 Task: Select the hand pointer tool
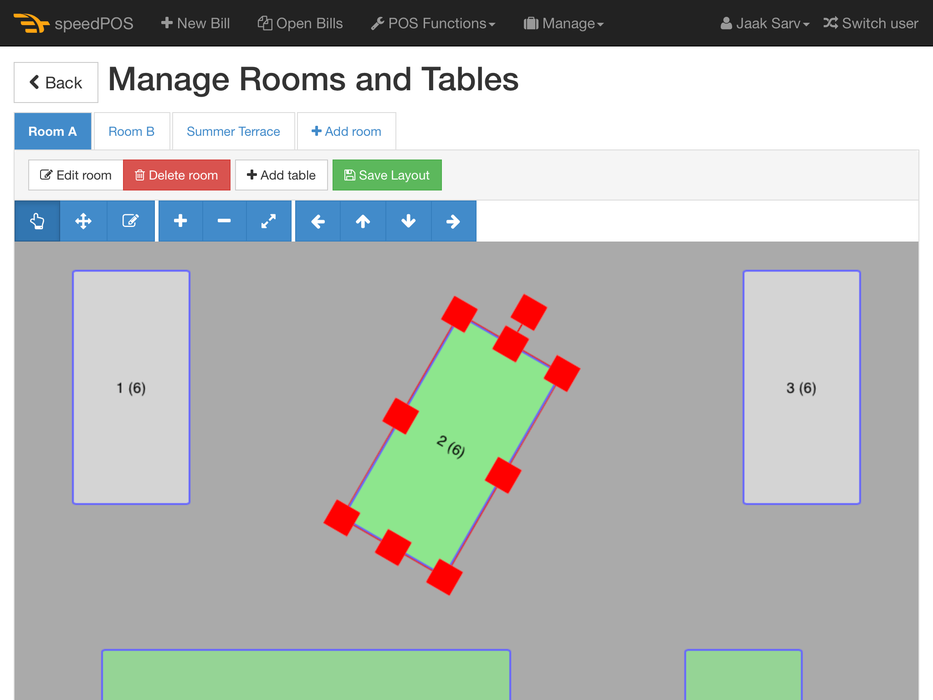[37, 221]
